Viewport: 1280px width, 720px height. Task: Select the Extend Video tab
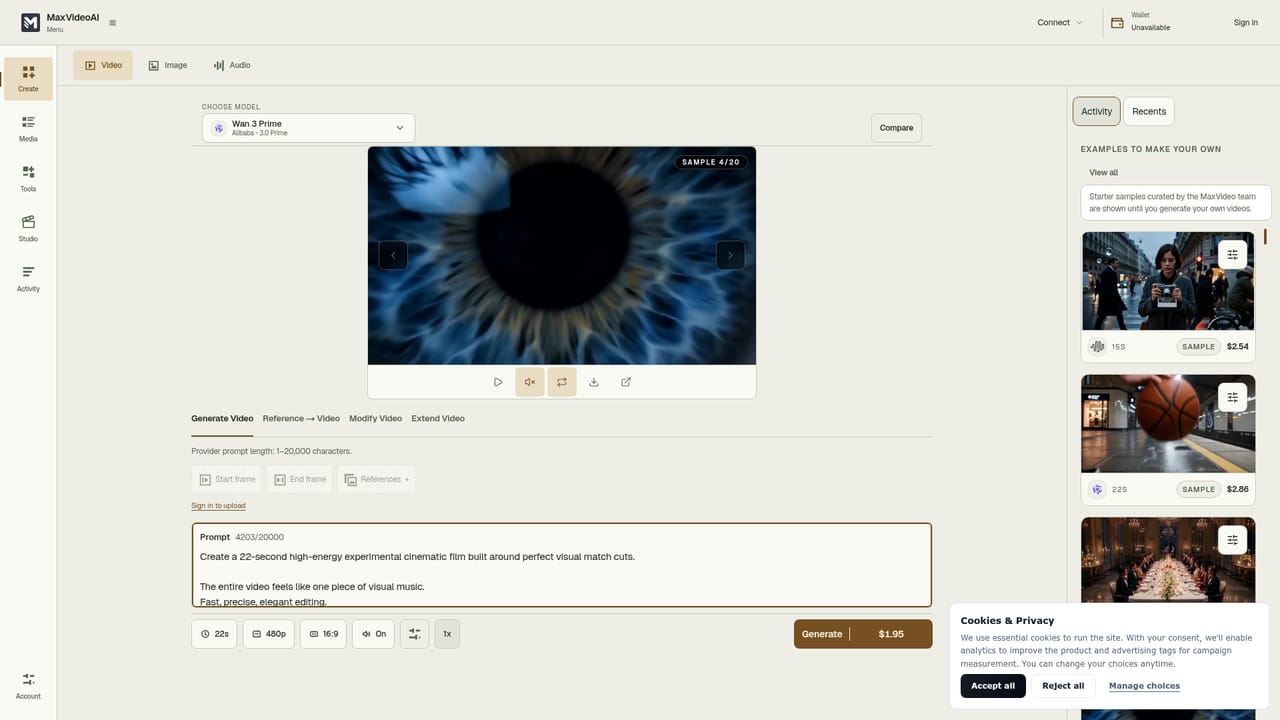pos(438,419)
